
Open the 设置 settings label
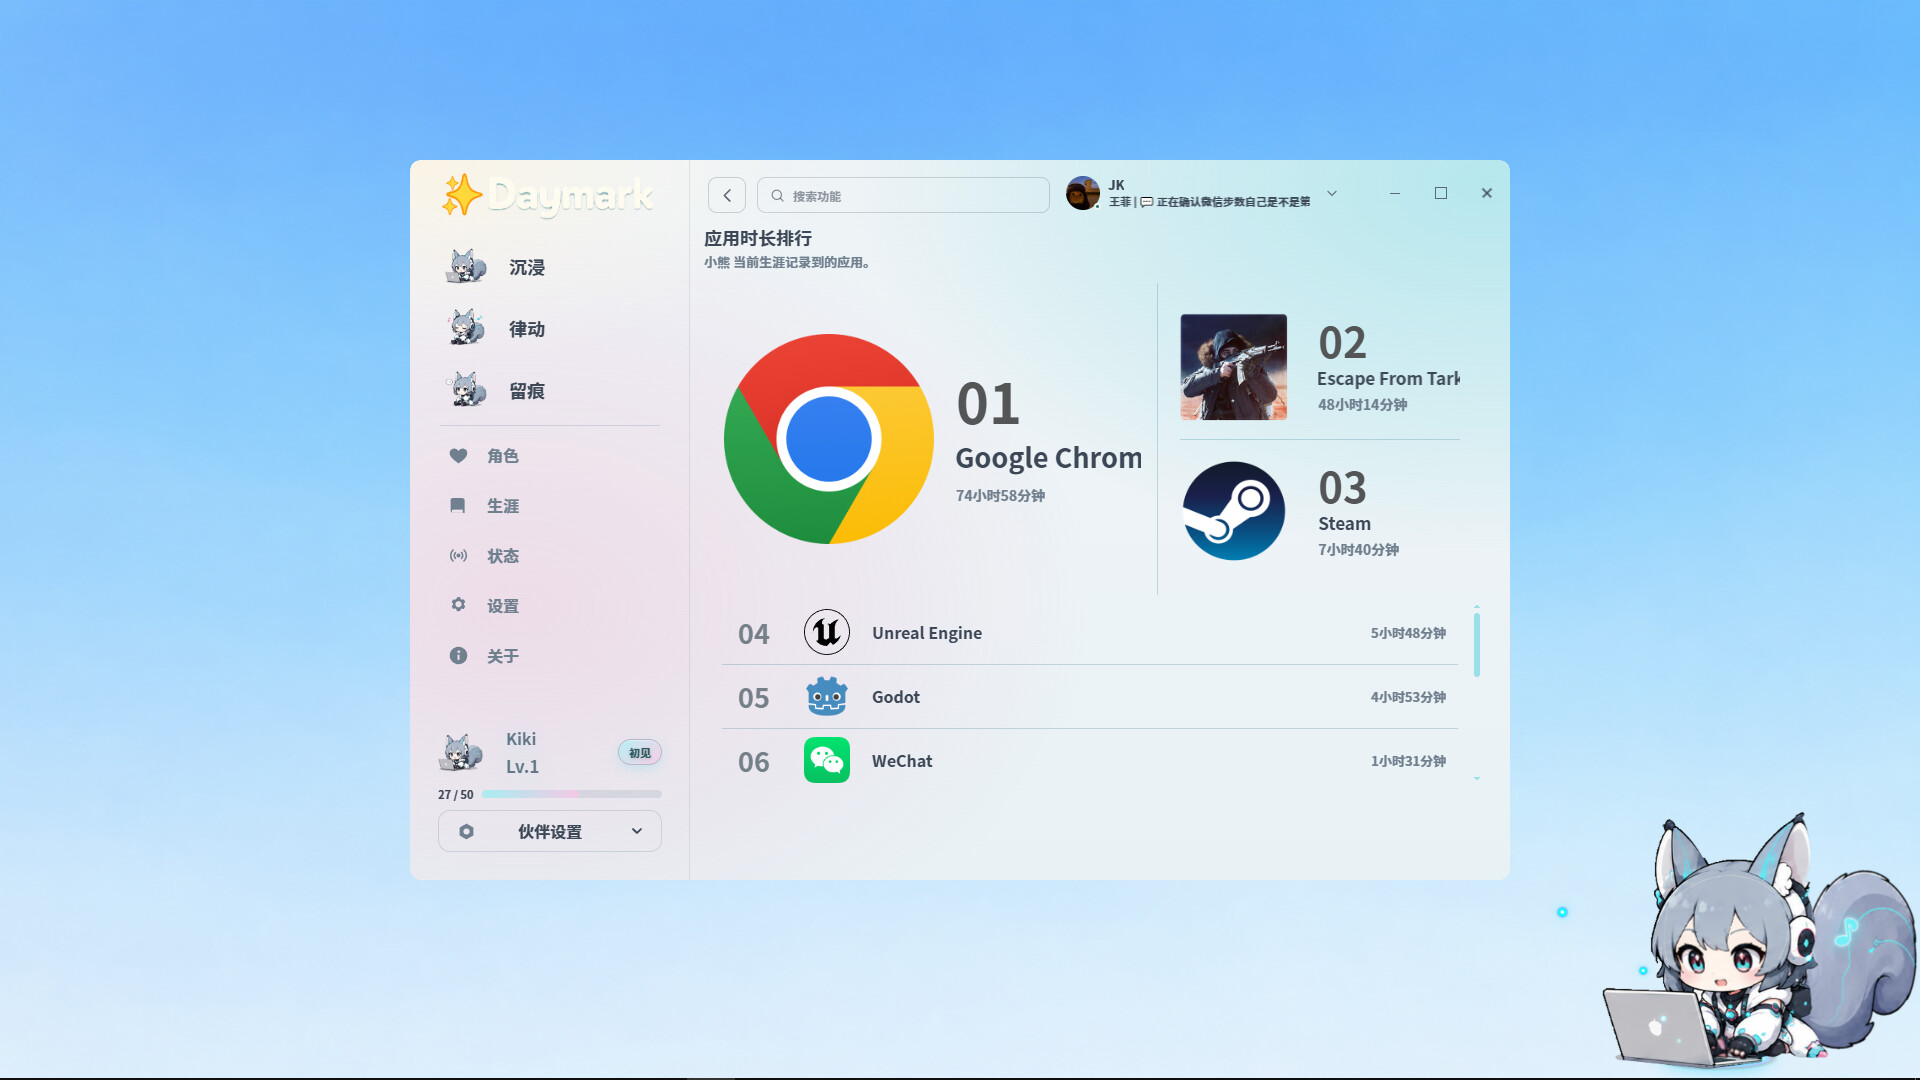pos(503,606)
